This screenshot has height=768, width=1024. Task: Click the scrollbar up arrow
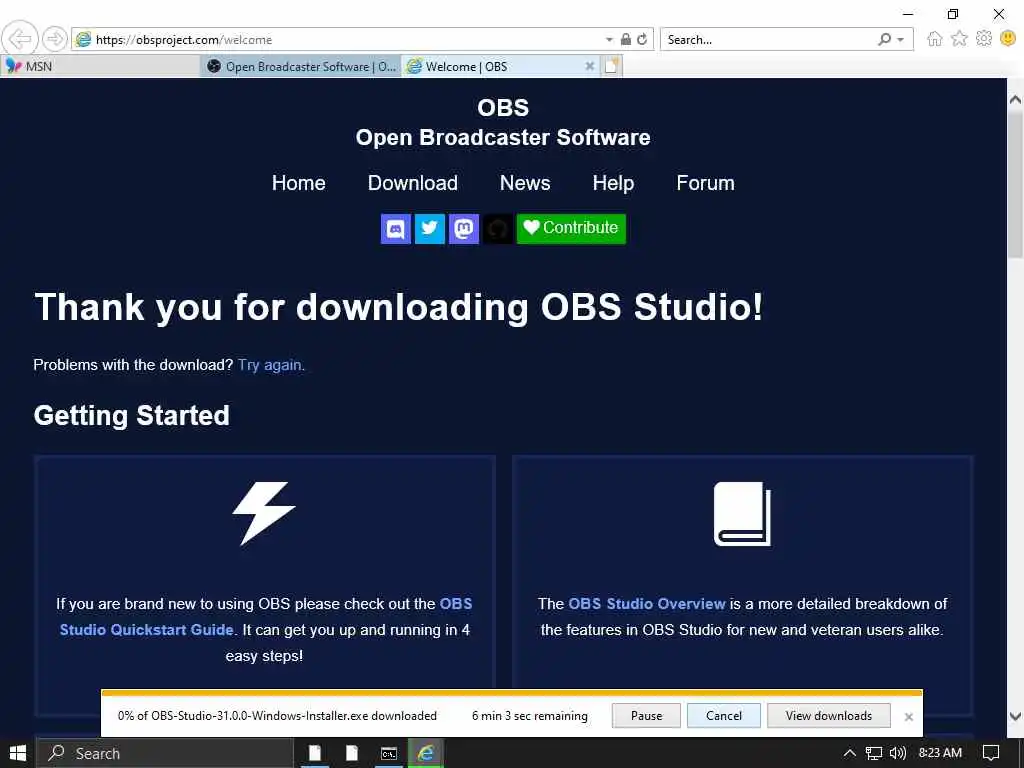click(1015, 99)
